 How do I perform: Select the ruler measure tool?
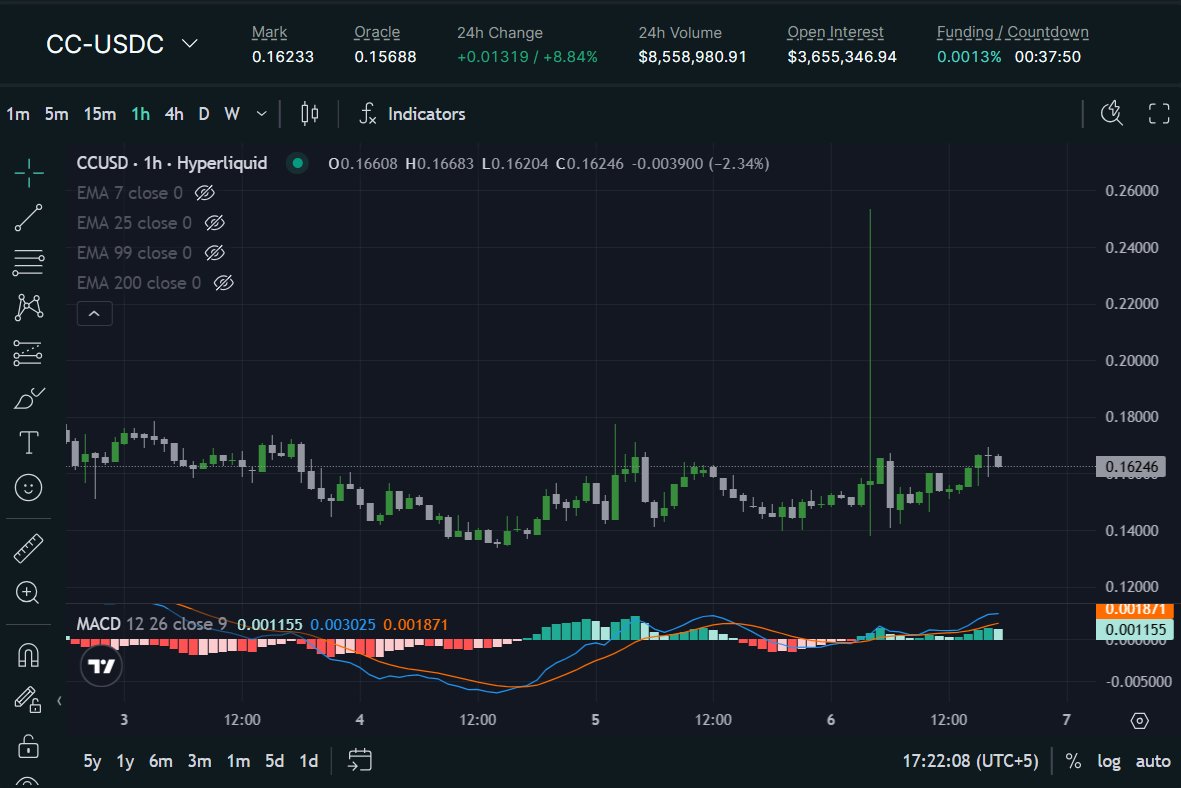pyautogui.click(x=29, y=548)
